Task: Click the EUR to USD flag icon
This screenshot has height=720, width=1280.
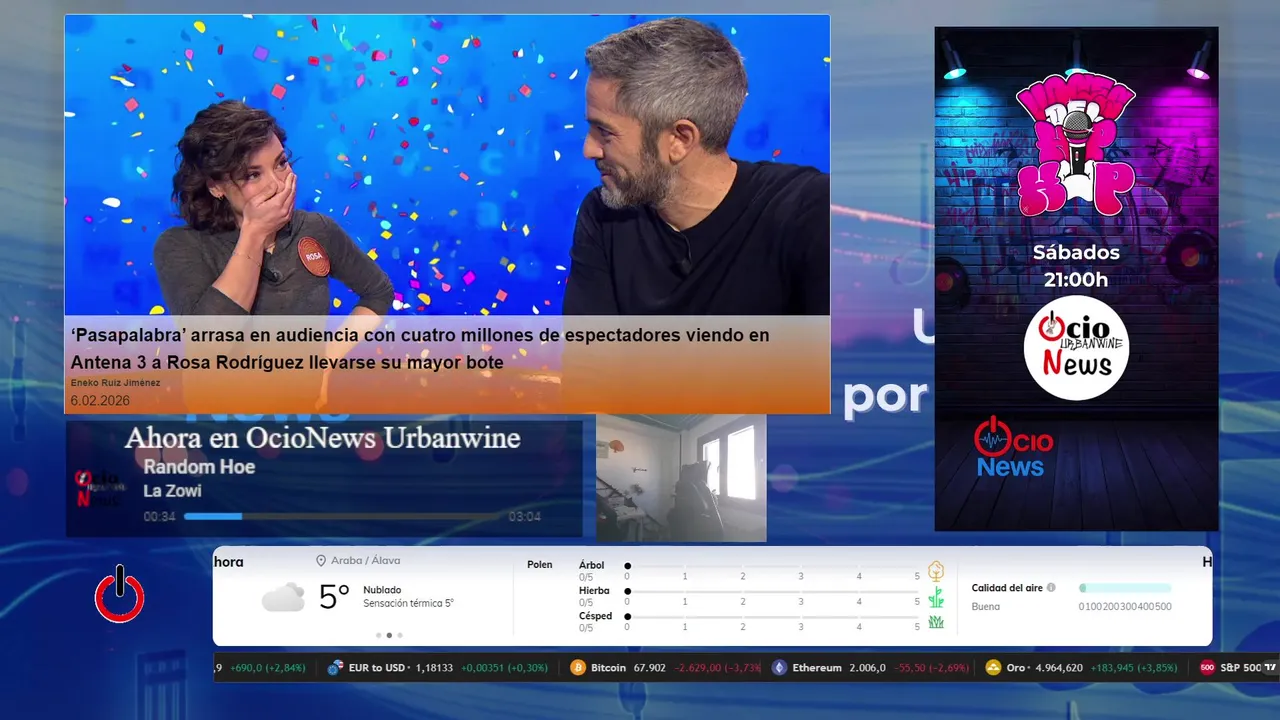Action: 336,668
